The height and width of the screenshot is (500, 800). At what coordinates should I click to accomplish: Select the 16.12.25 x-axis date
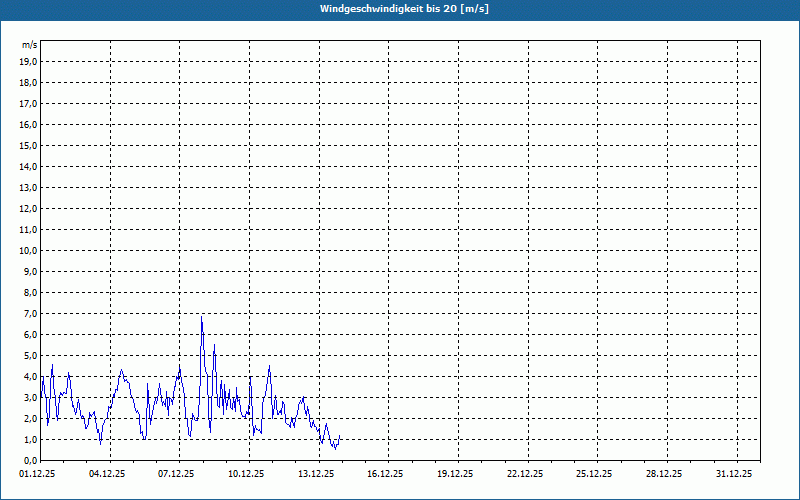click(x=385, y=474)
